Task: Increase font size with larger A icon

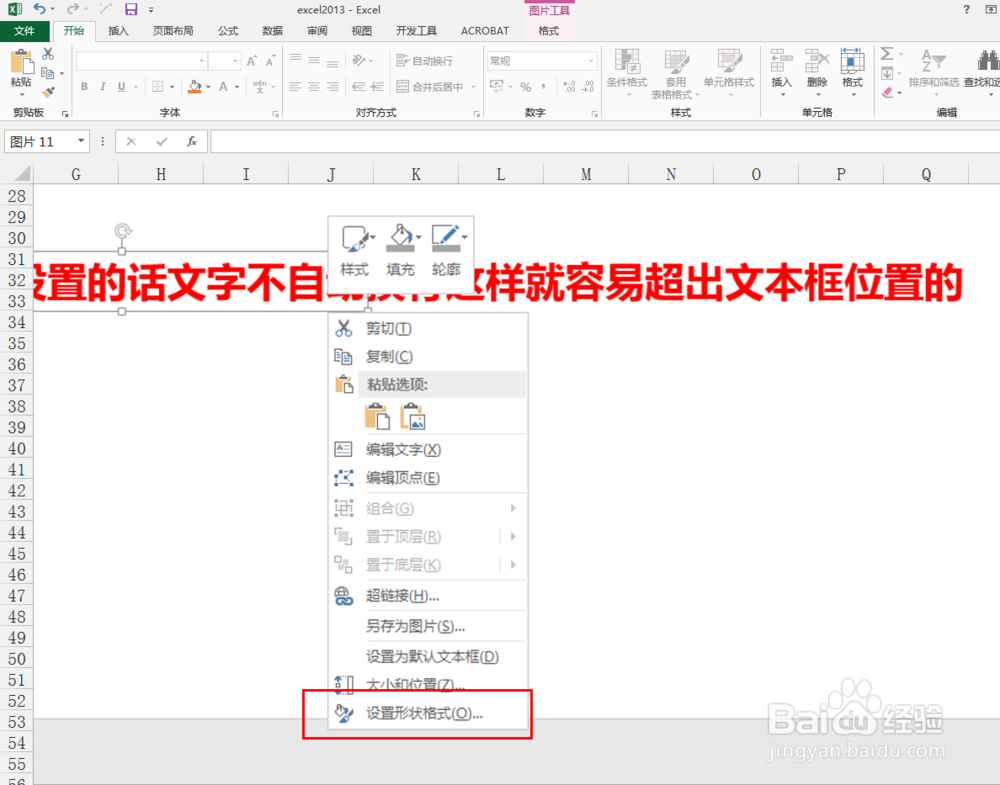Action: click(251, 61)
